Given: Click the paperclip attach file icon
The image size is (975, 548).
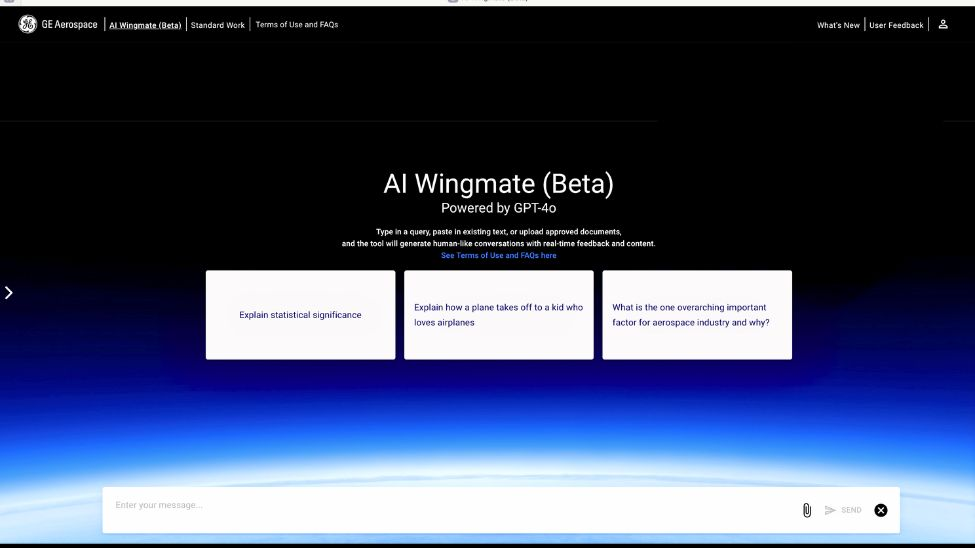Looking at the screenshot, I should [x=807, y=510].
